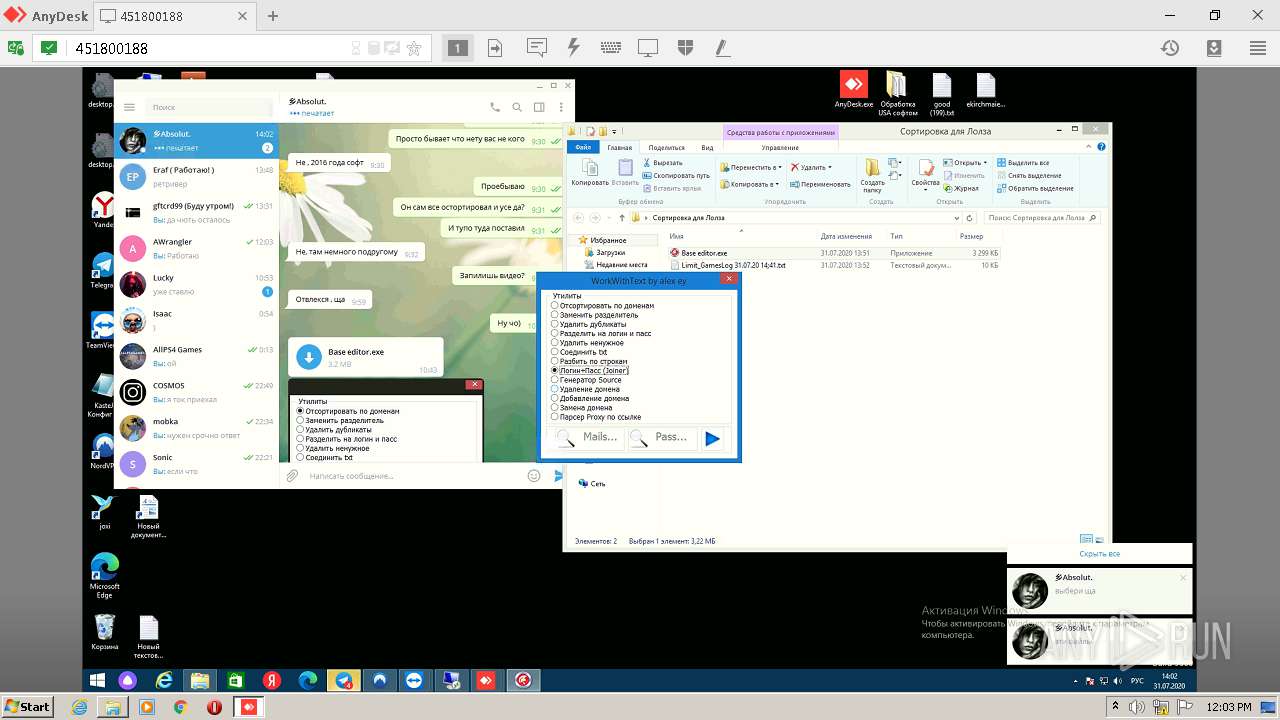
Task: Open new AnyDesk session tab
Action: click(273, 16)
